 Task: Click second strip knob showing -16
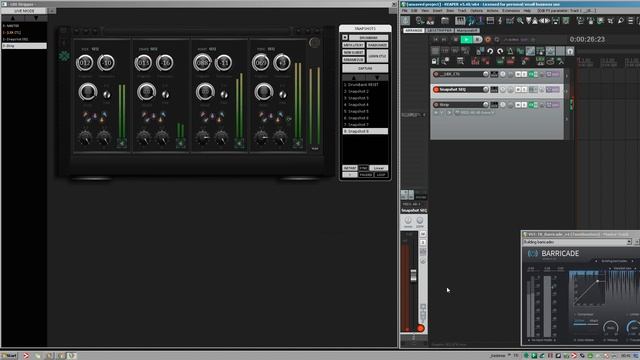(165, 63)
